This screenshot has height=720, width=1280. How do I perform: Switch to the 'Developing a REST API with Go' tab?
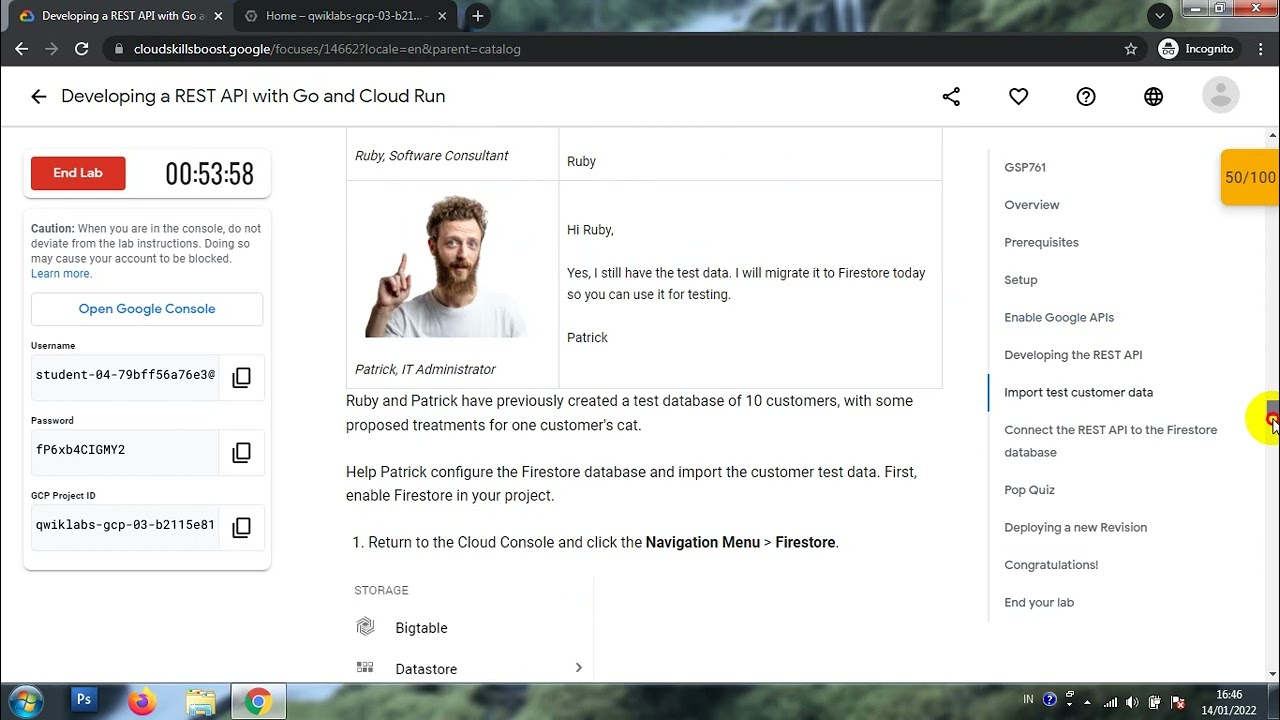click(119, 16)
